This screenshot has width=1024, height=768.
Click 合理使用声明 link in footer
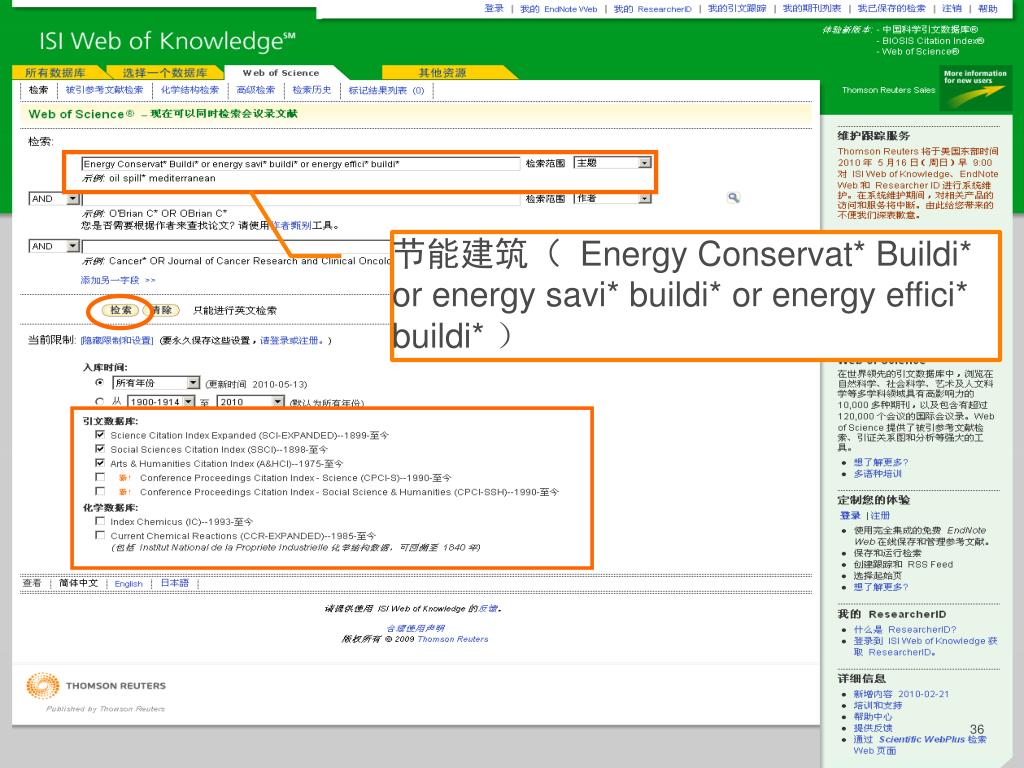416,628
